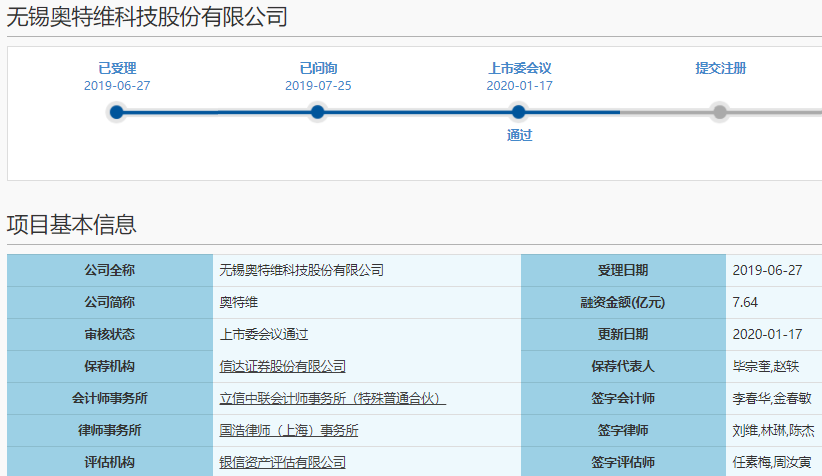Click the 上市委会议 timeline node dot
Image resolution: width=822 pixels, height=476 pixels.
(x=519, y=112)
